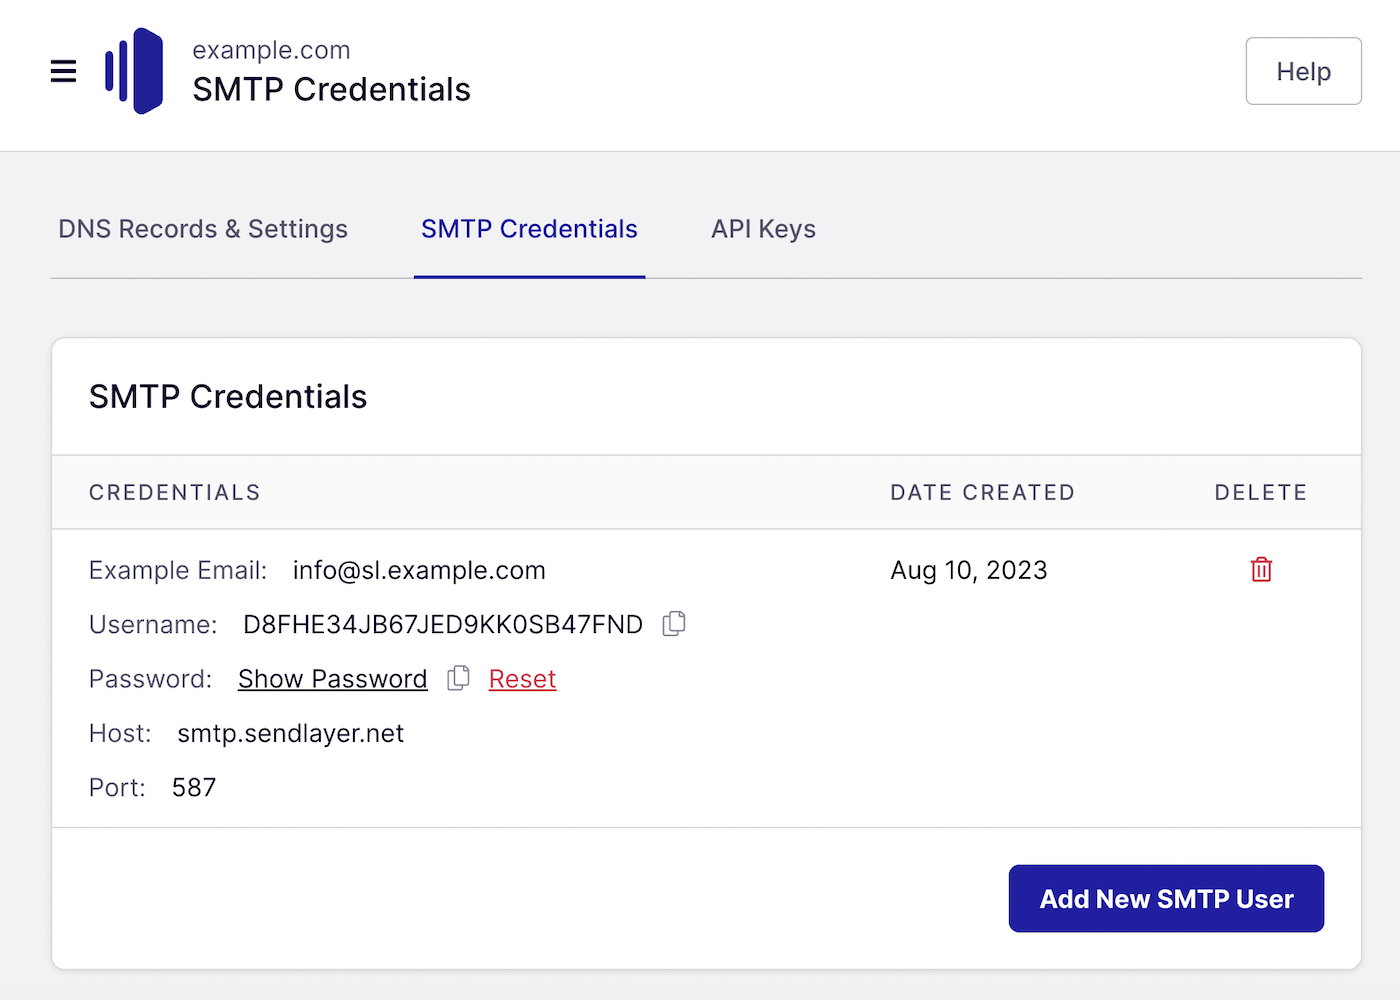The image size is (1400, 1000).
Task: Select the username value D8FHE34JB67JED9KK0SB47FND
Action: pos(442,623)
